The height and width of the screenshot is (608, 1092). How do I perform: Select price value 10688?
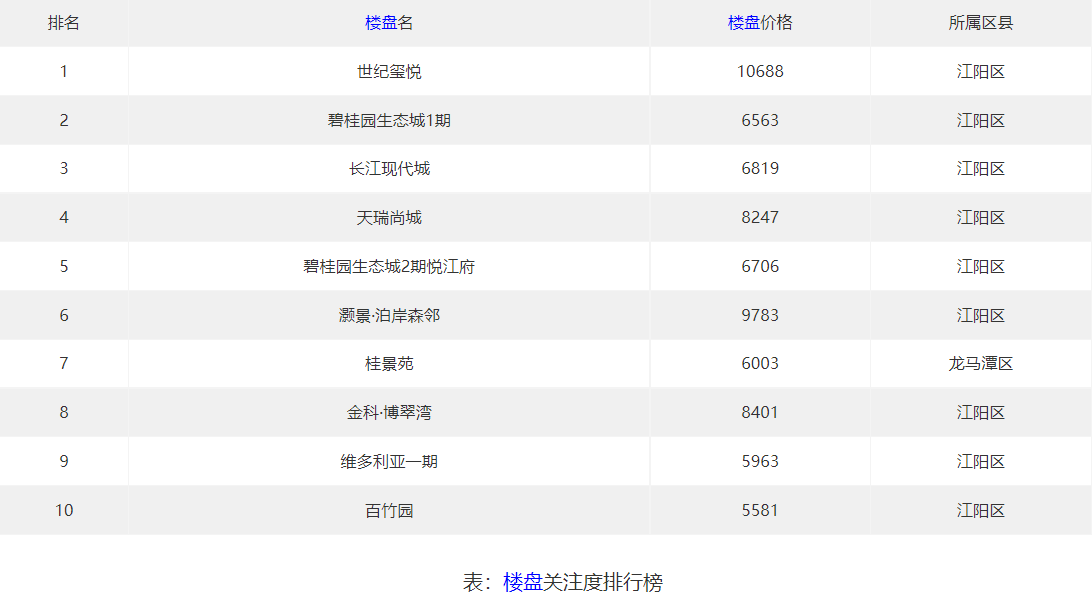coord(760,72)
